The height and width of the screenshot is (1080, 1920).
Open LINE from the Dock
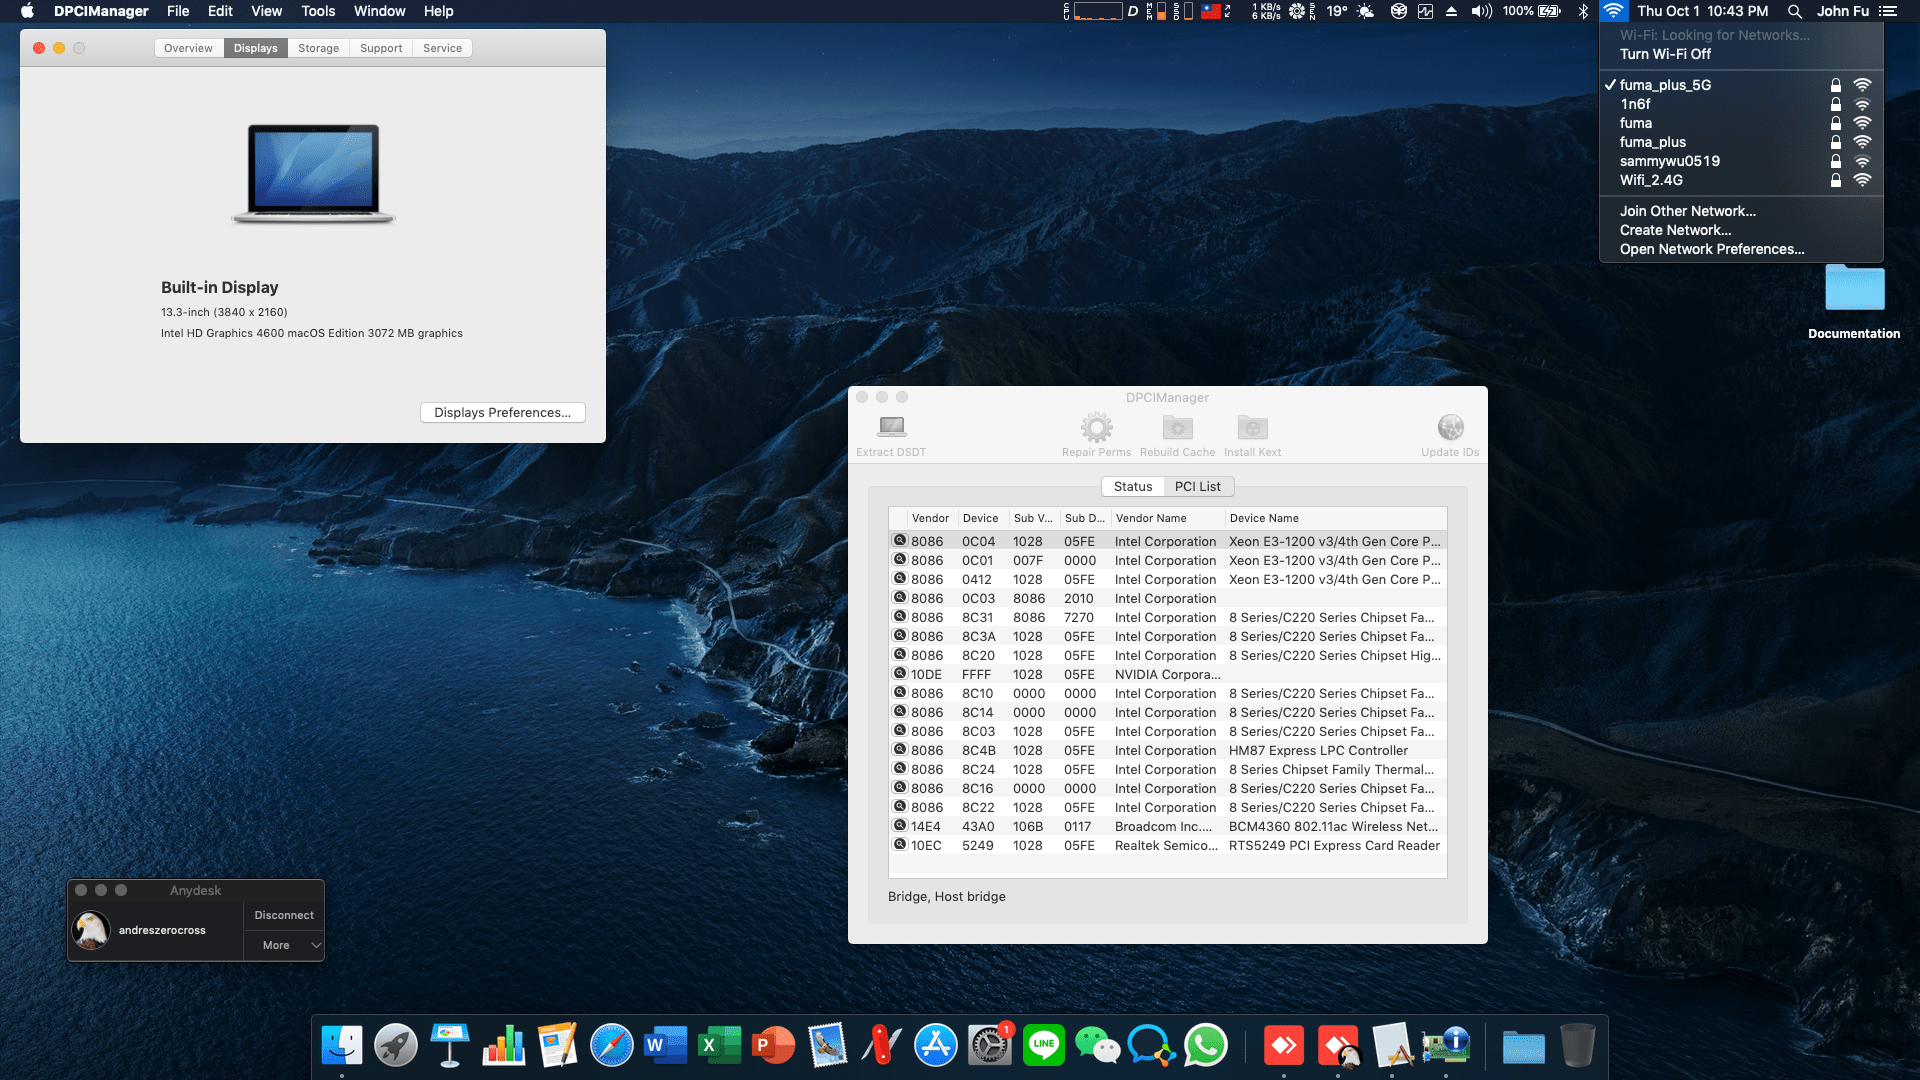tap(1044, 1045)
